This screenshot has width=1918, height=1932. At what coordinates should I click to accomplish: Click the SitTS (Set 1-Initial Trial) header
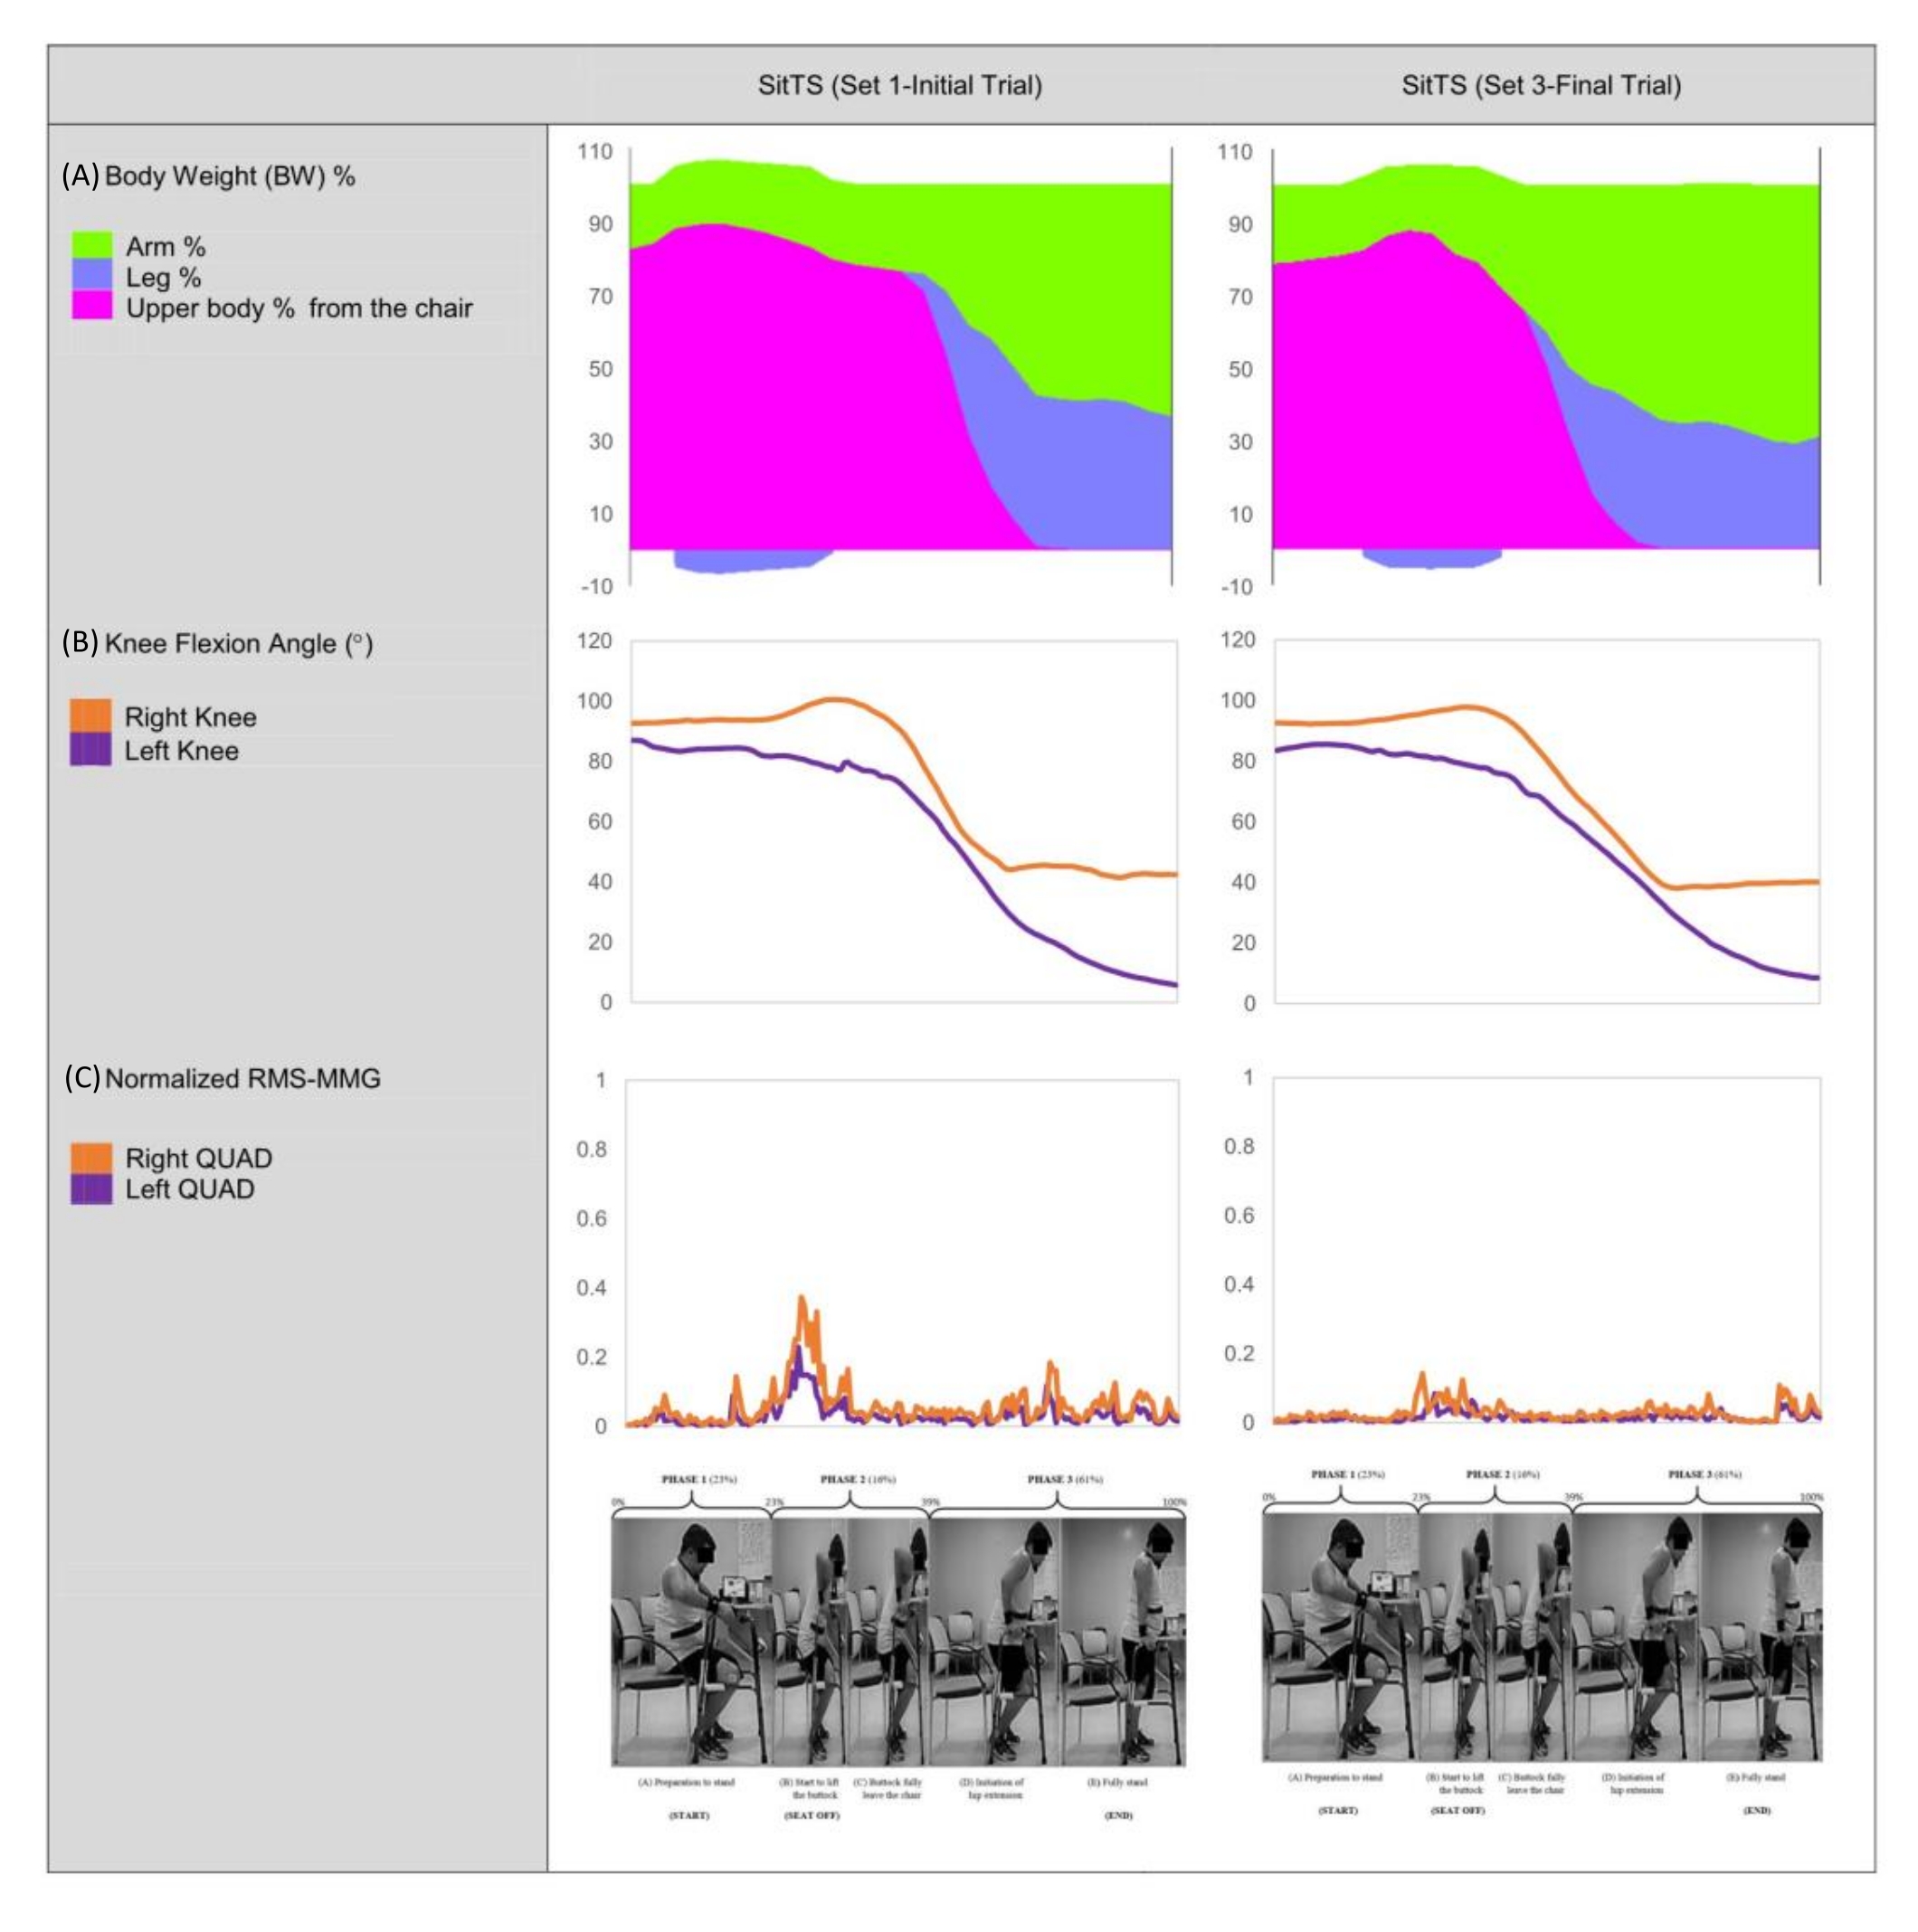[899, 85]
